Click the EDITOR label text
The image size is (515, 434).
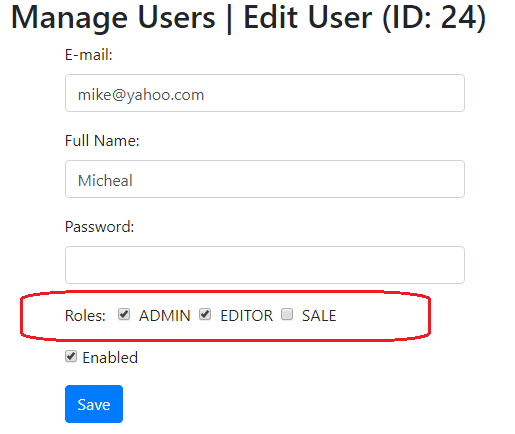[x=247, y=316]
